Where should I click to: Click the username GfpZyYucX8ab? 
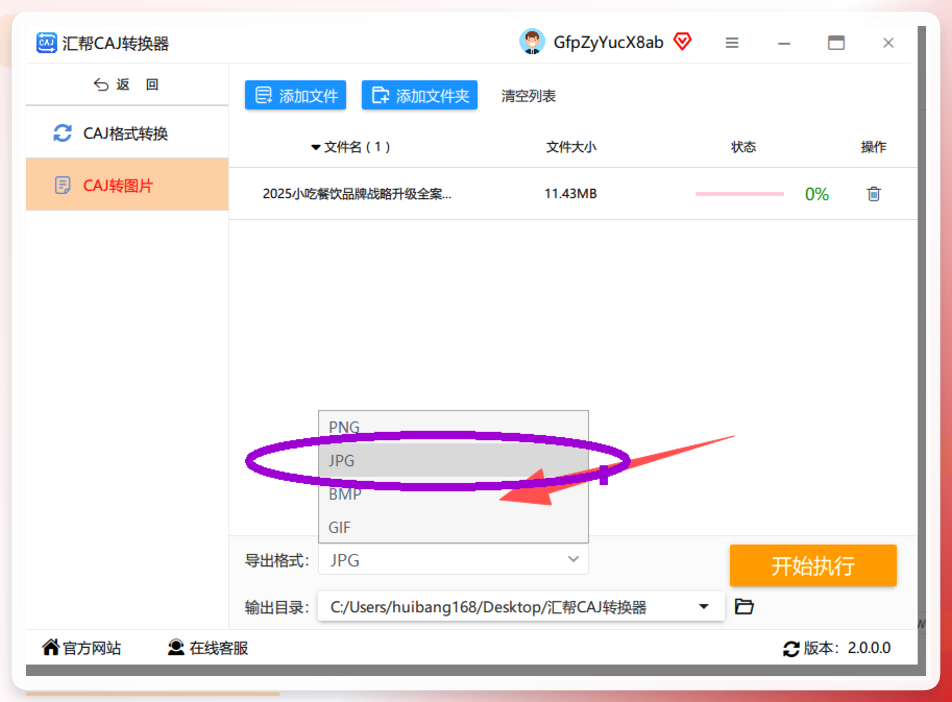(608, 43)
